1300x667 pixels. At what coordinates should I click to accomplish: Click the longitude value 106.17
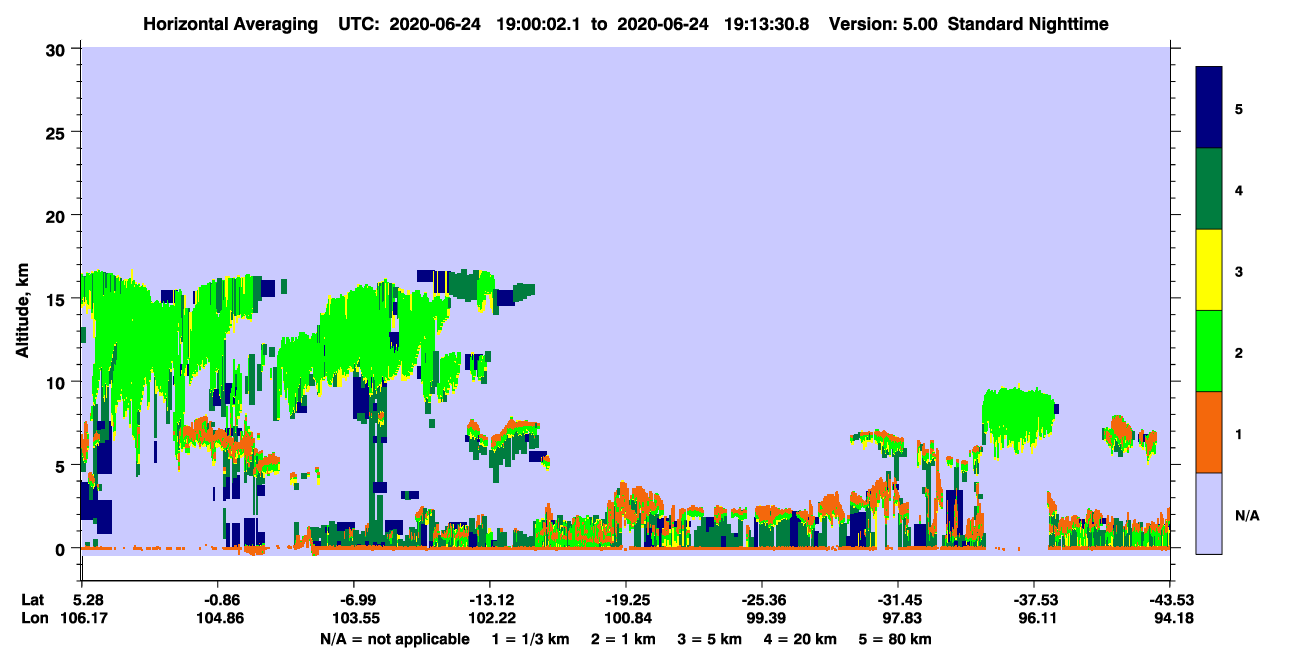82,619
